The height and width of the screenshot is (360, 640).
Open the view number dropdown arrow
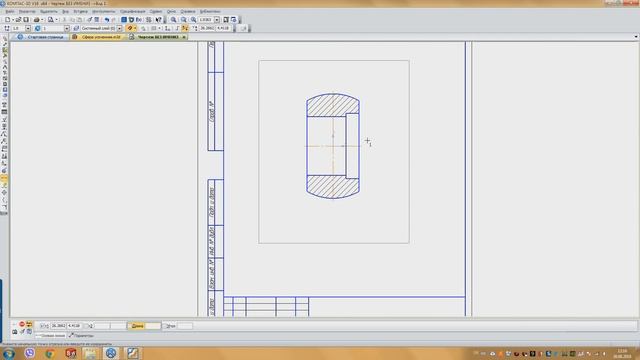tap(67, 29)
